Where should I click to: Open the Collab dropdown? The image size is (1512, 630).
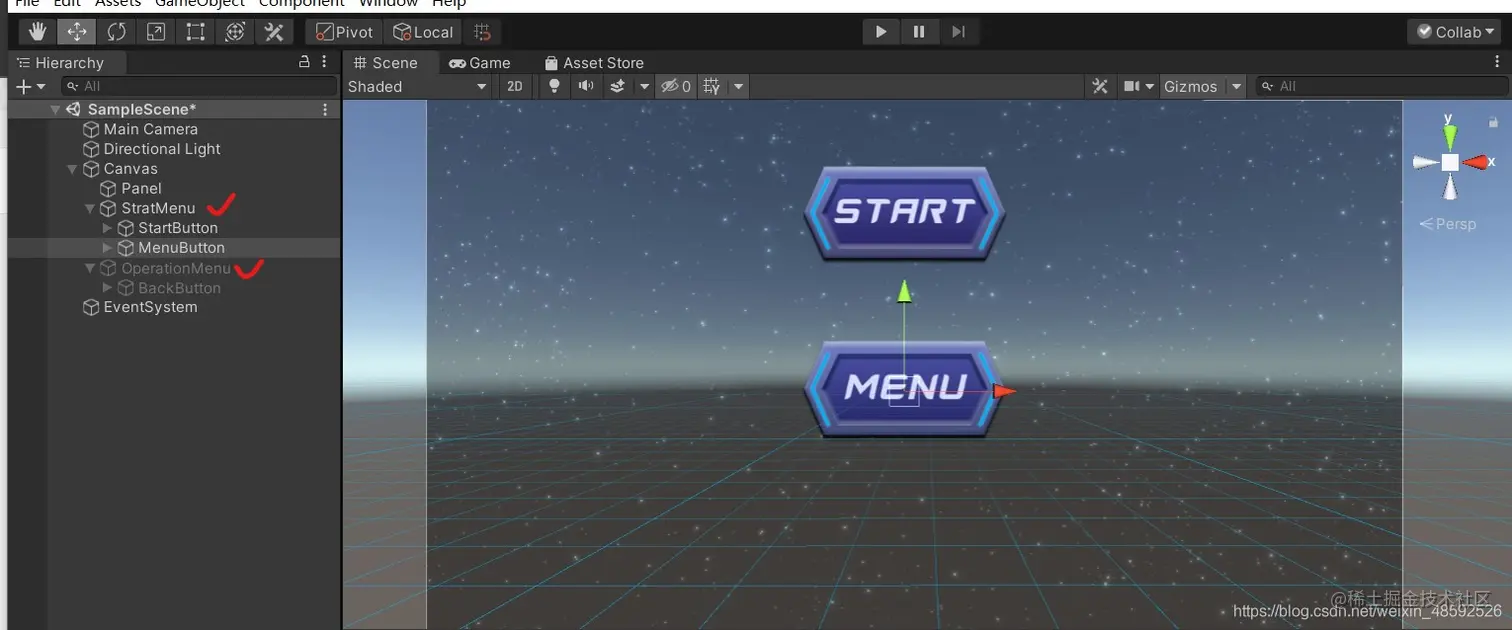coord(1454,32)
